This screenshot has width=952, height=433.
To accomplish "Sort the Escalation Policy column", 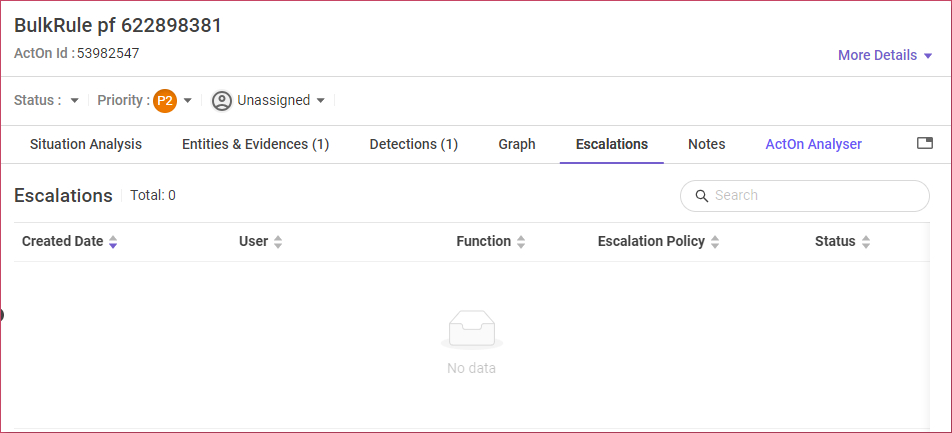I will (715, 242).
